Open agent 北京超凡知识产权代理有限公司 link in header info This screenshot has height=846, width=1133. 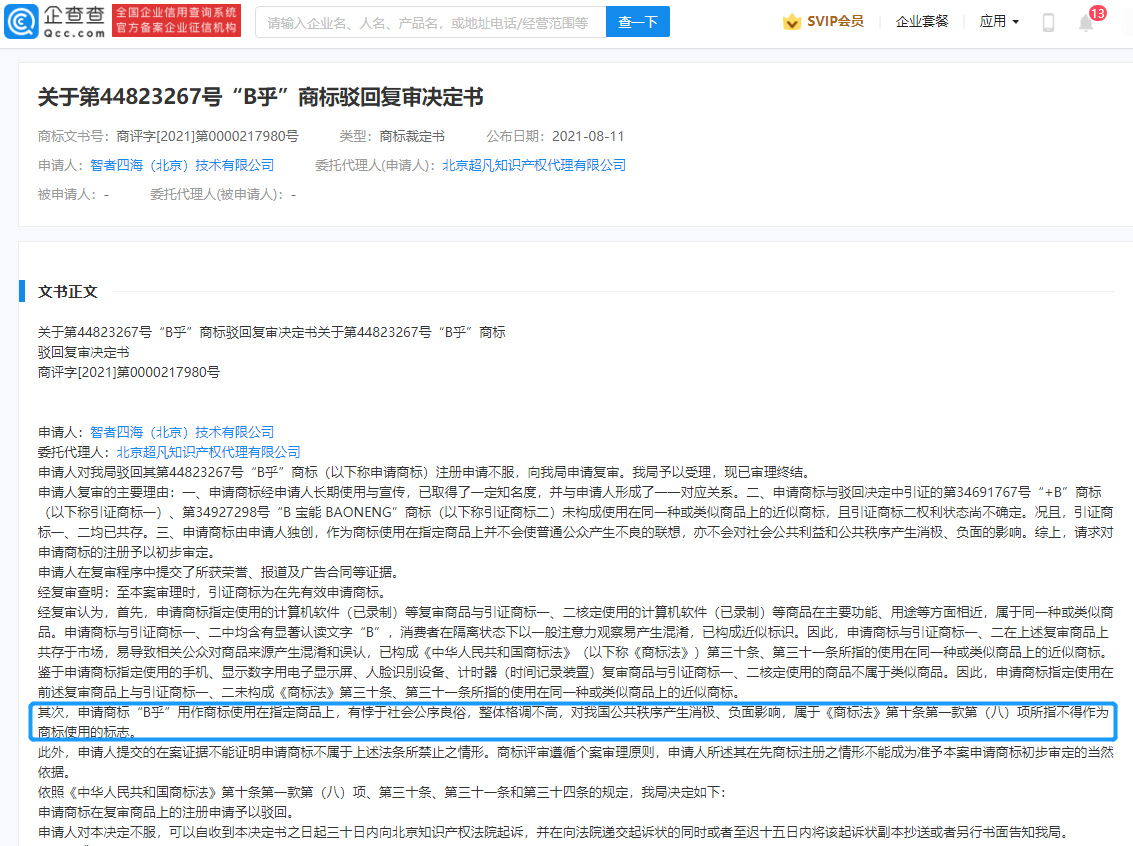click(x=534, y=165)
